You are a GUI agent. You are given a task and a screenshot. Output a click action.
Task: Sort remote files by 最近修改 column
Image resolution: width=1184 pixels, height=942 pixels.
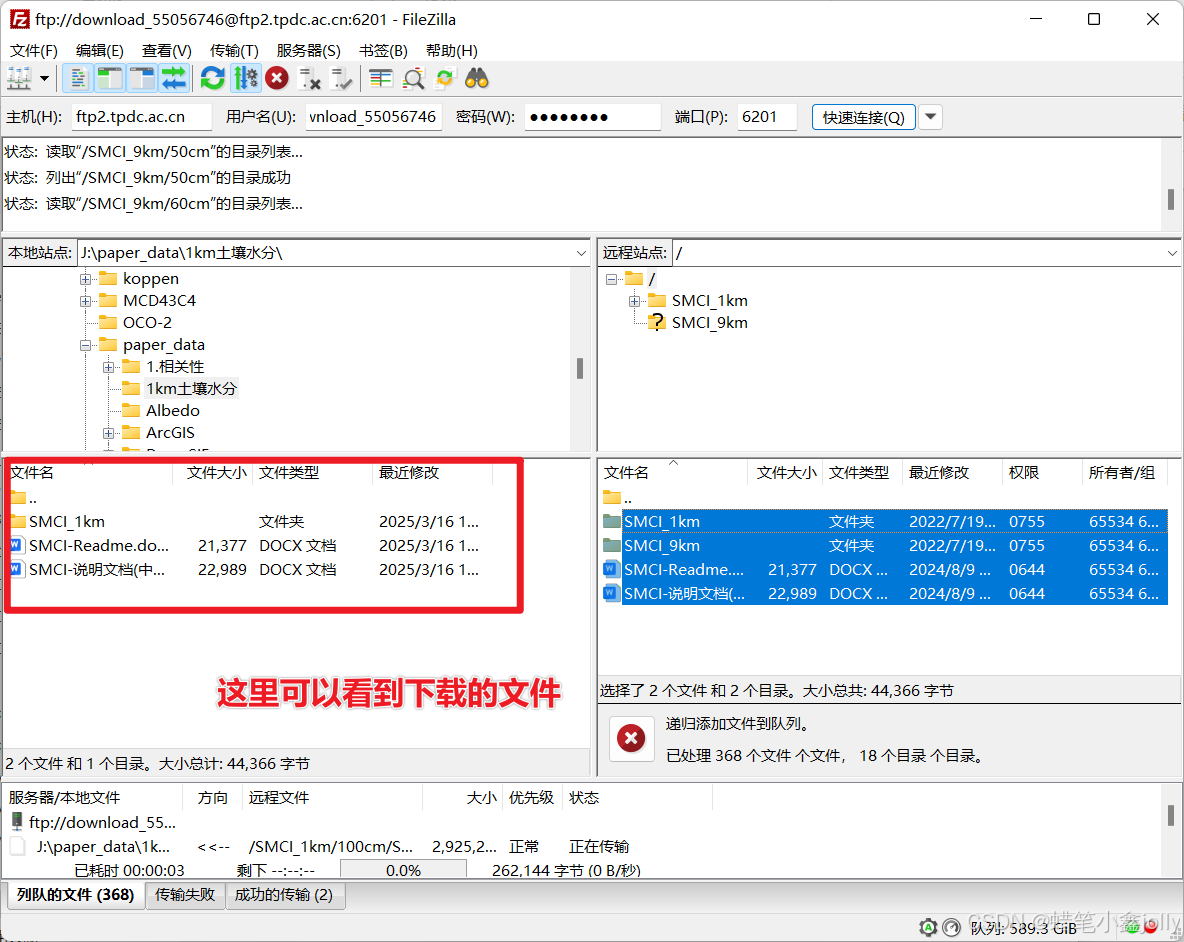coord(951,473)
